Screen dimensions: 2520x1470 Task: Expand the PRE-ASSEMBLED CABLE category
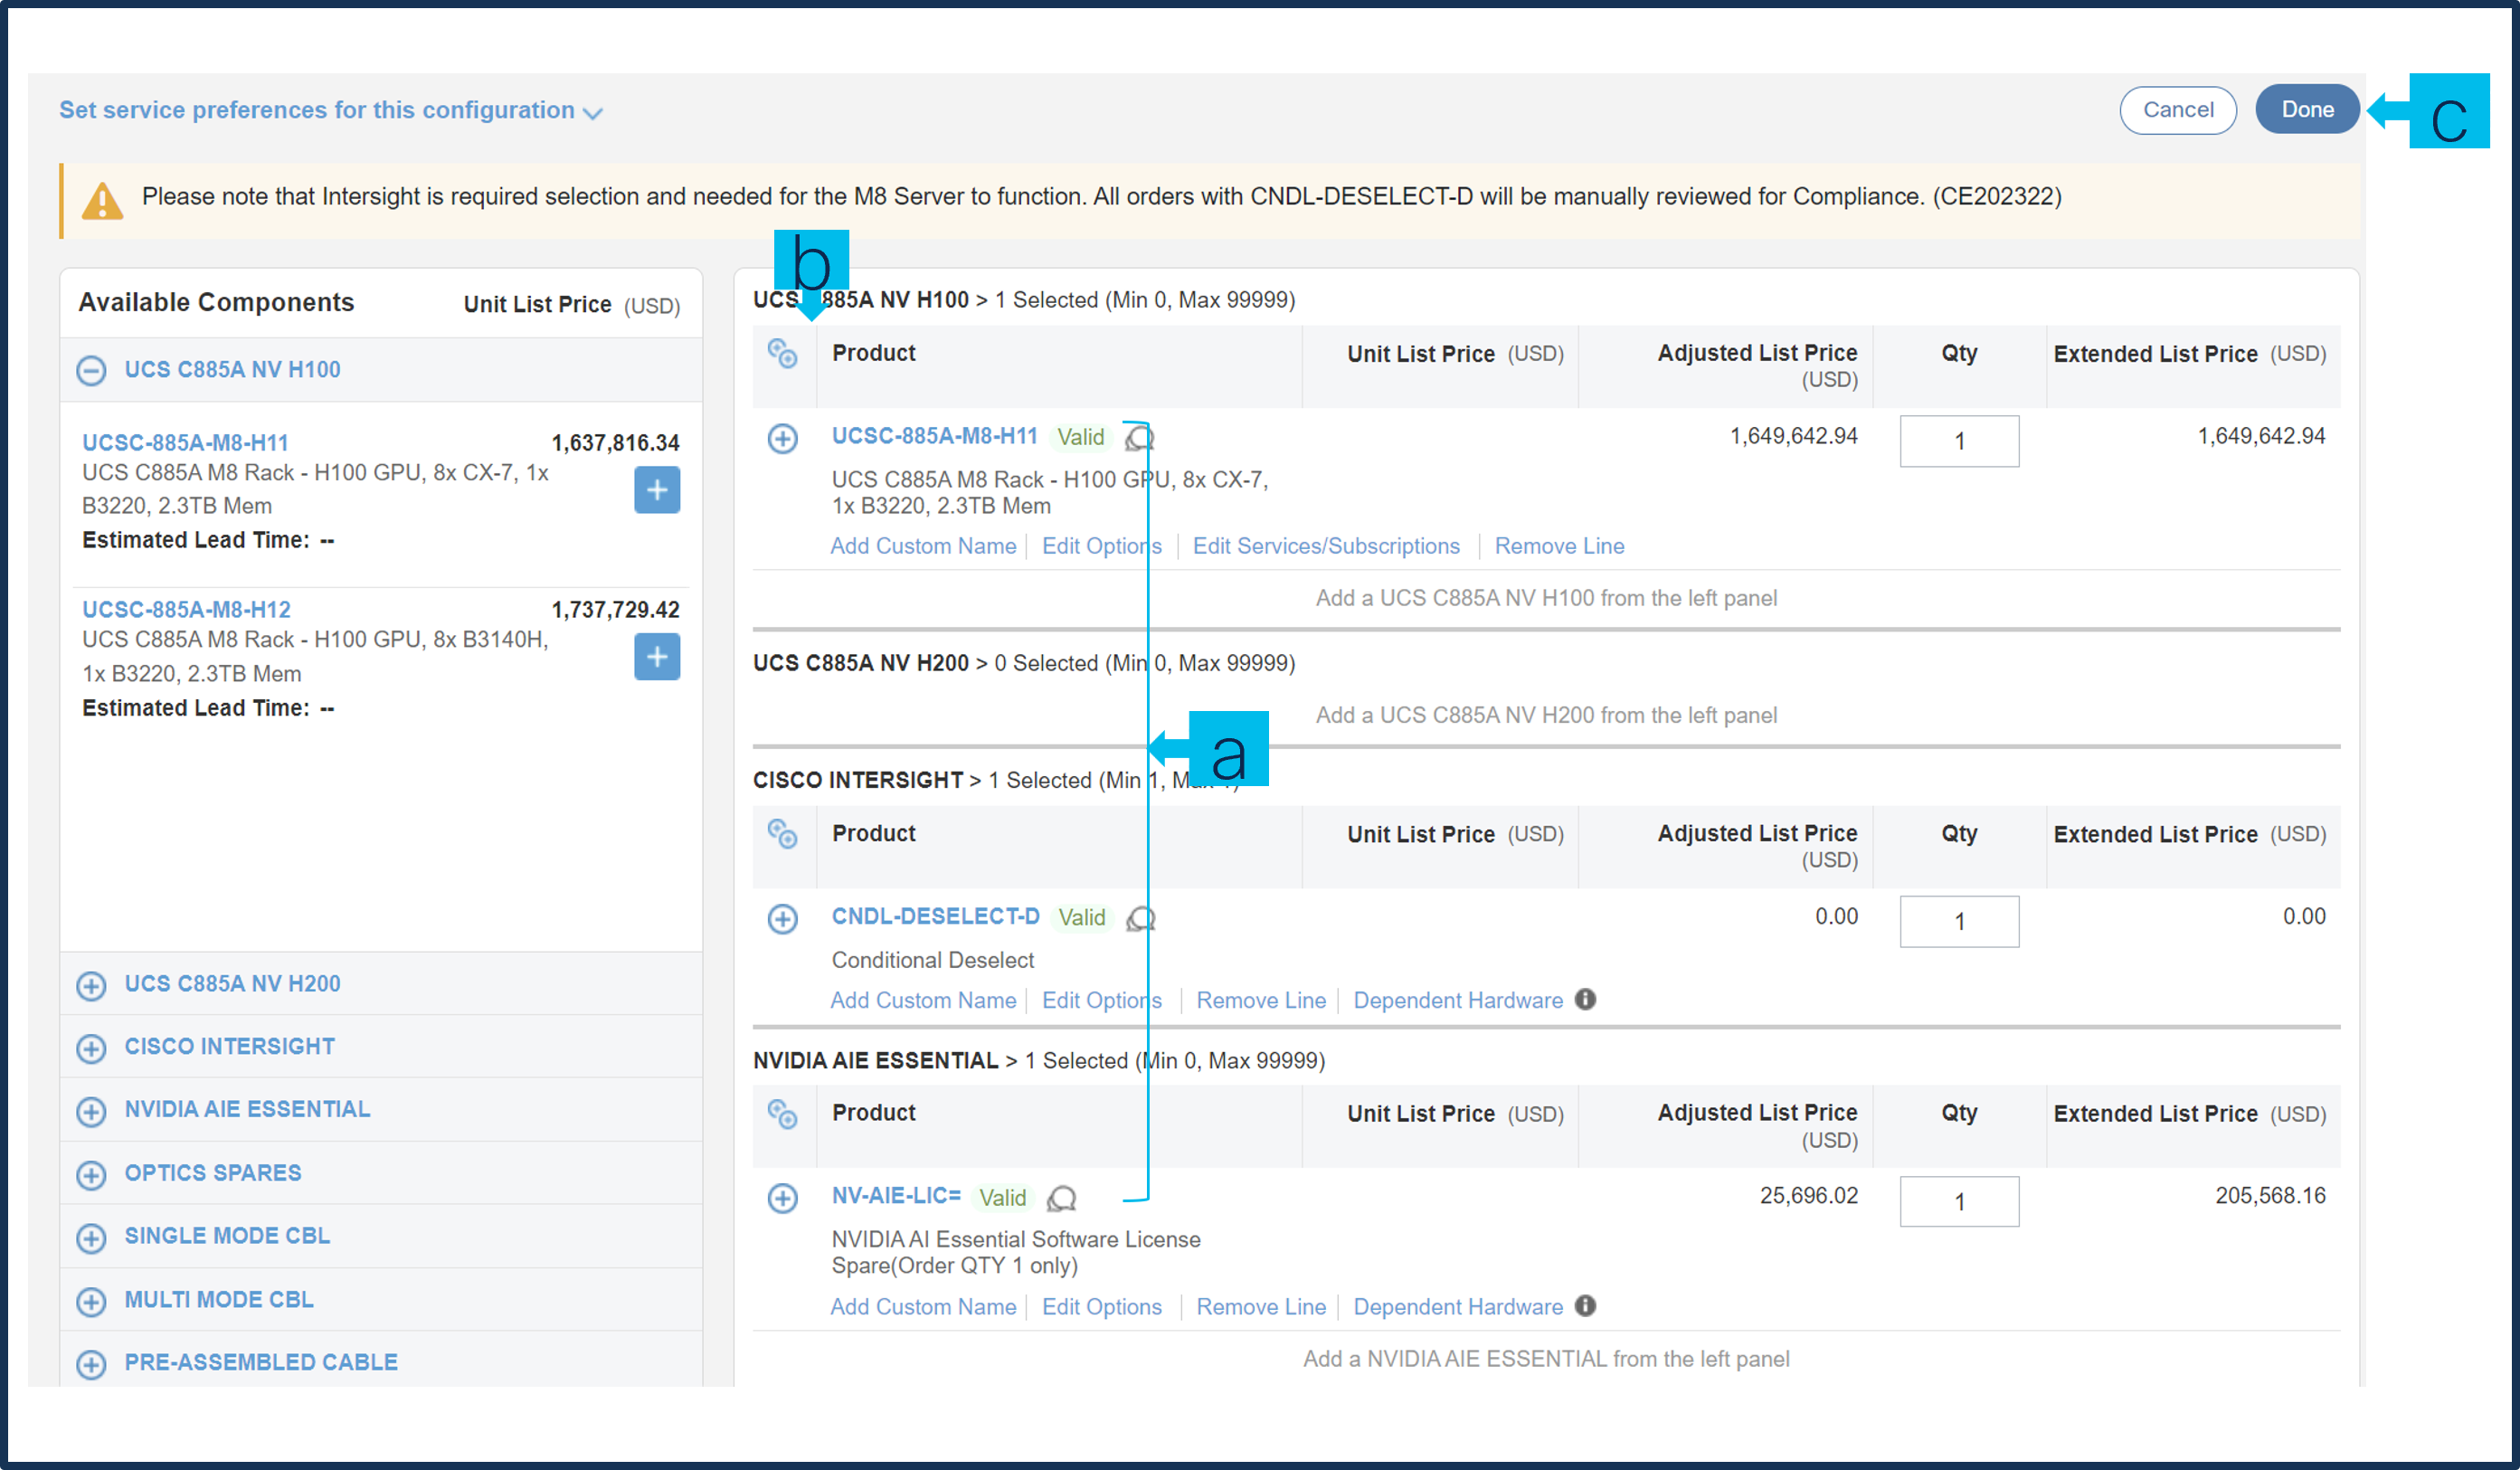pyautogui.click(x=91, y=1364)
